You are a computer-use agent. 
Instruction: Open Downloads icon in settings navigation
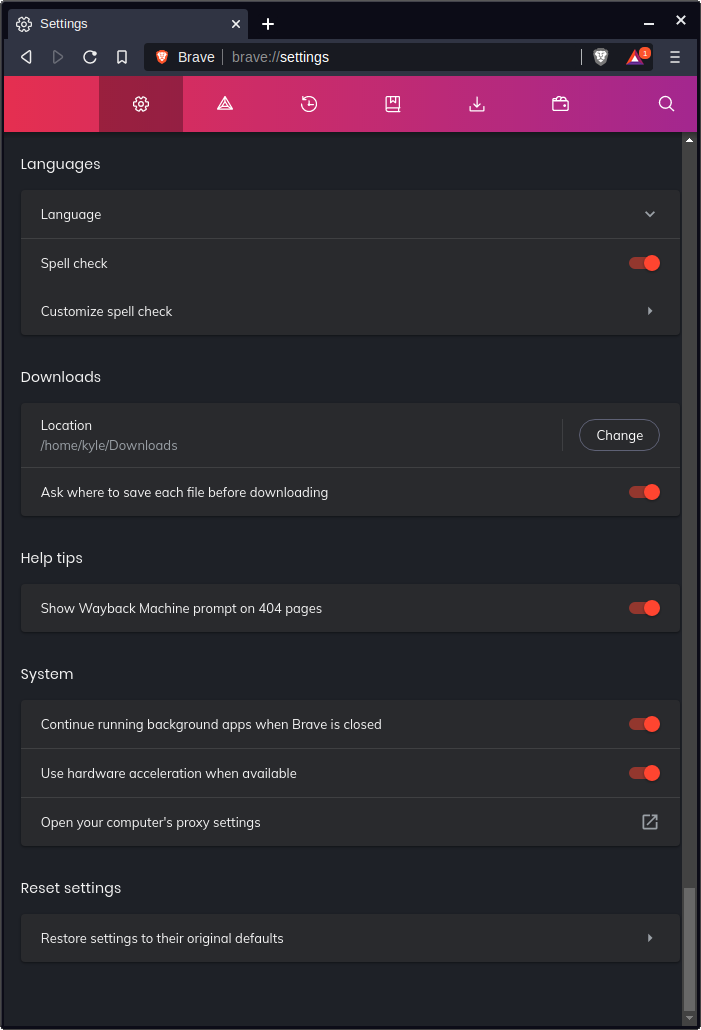tap(477, 103)
